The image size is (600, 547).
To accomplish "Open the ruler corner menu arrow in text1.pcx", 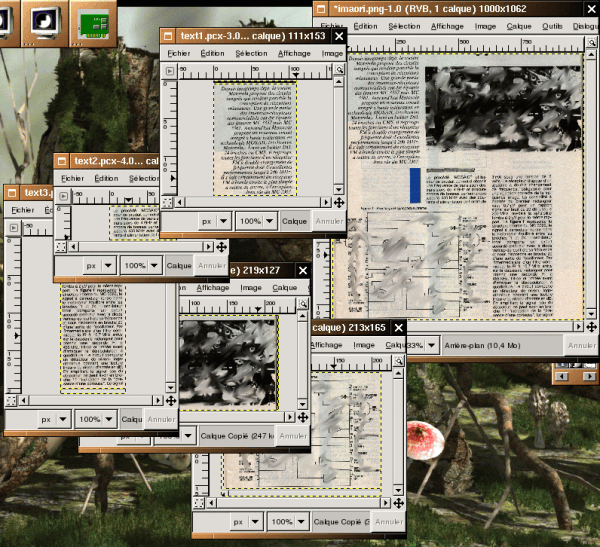I will (168, 71).
